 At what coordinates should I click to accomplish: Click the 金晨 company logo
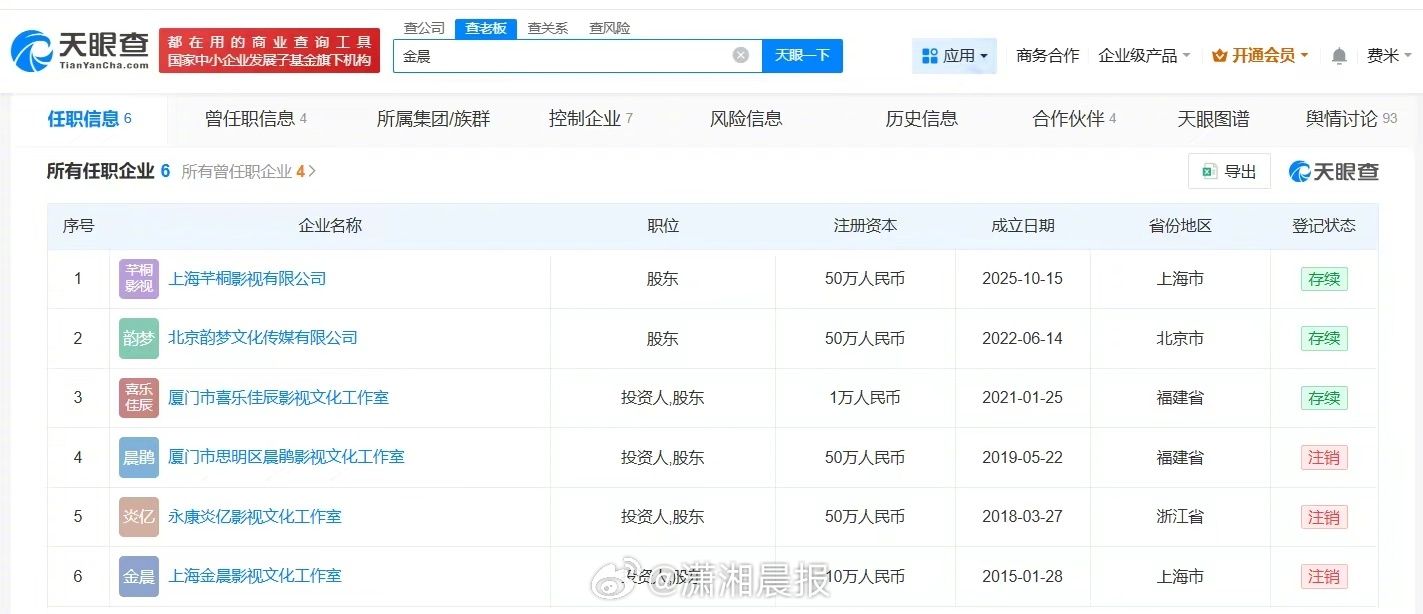point(139,576)
